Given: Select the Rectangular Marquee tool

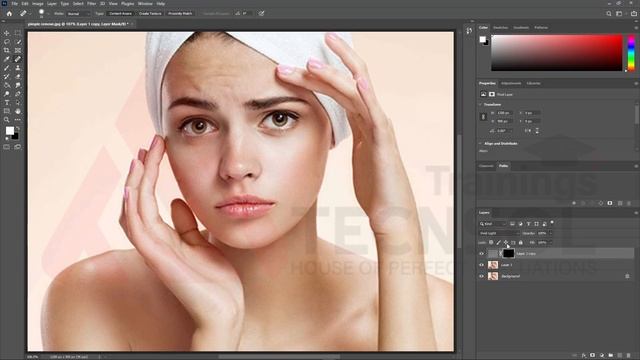Looking at the screenshot, I should pos(18,33).
